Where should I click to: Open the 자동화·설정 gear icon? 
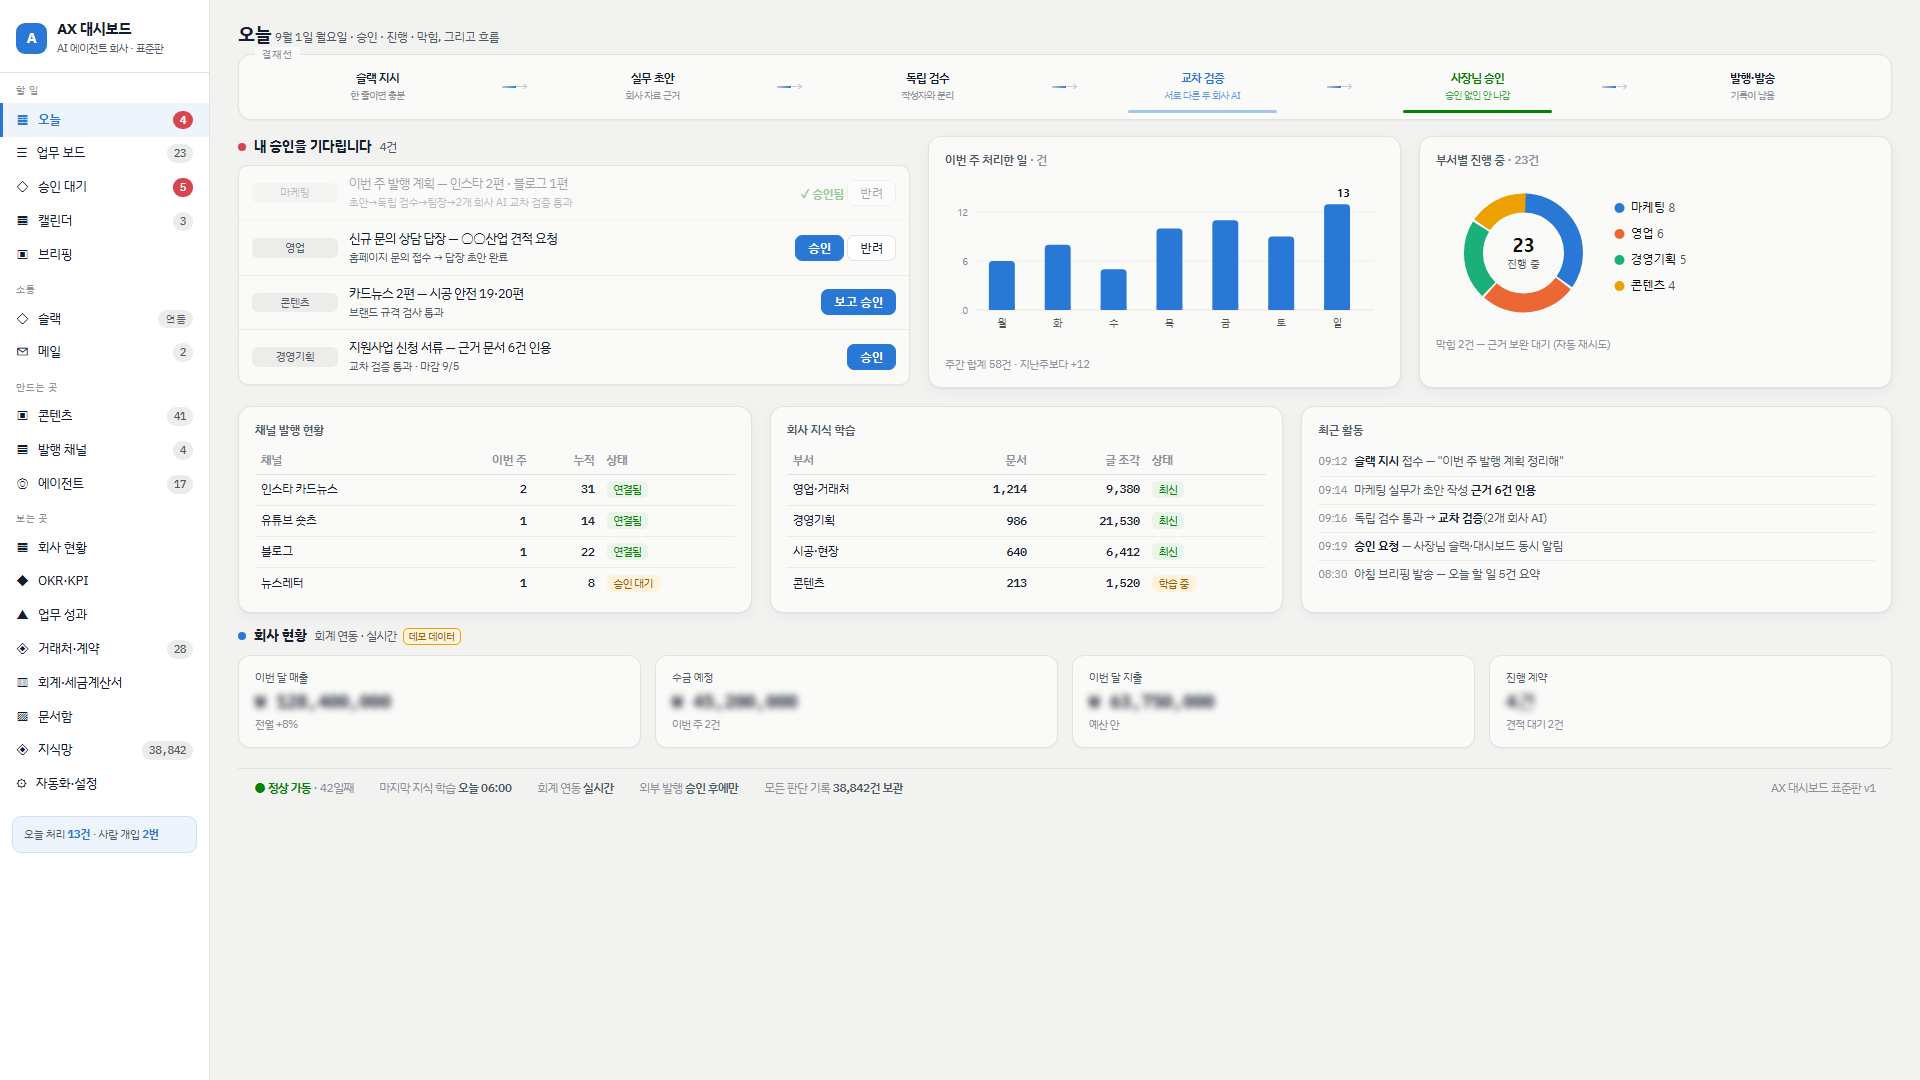tap(22, 784)
